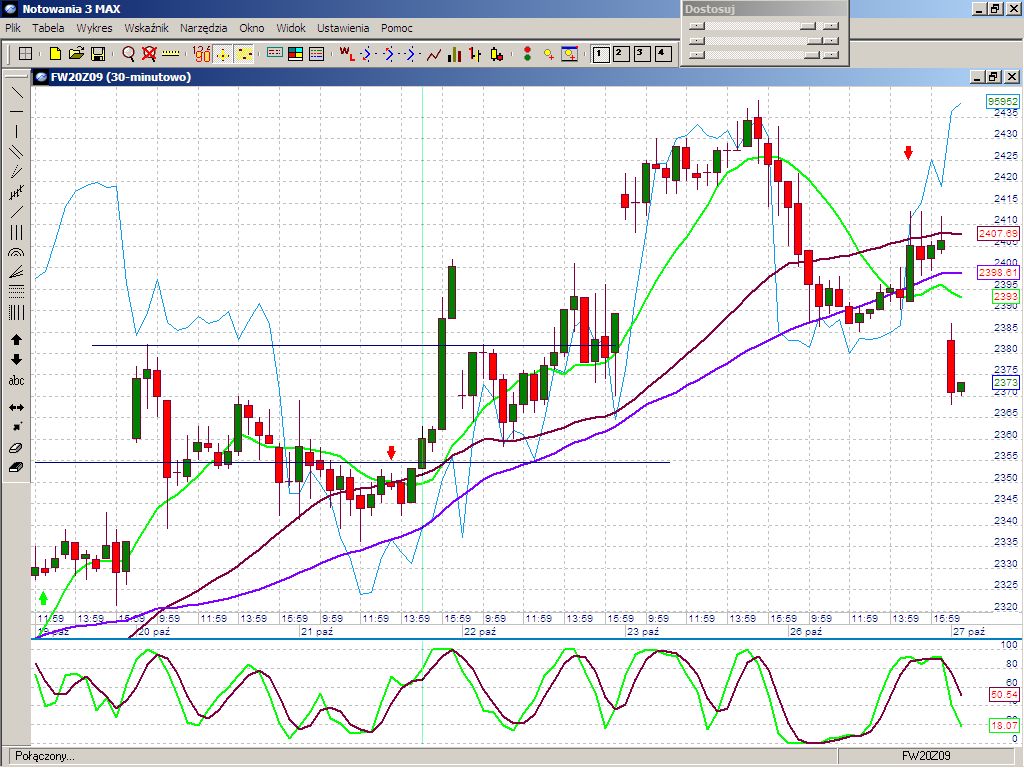Pick the eraser tool at the bottom of the left palette
The image size is (1024, 768).
pos(17,467)
